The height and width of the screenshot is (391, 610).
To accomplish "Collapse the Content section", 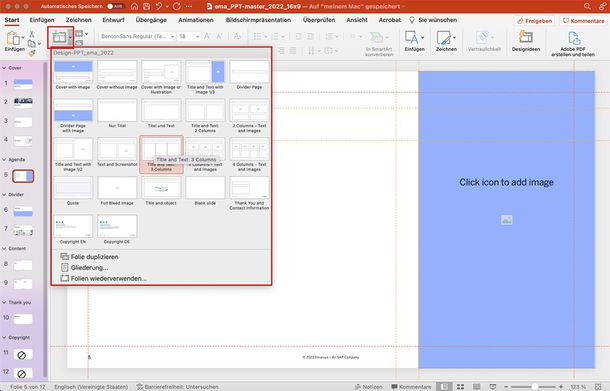I will [x=4, y=248].
